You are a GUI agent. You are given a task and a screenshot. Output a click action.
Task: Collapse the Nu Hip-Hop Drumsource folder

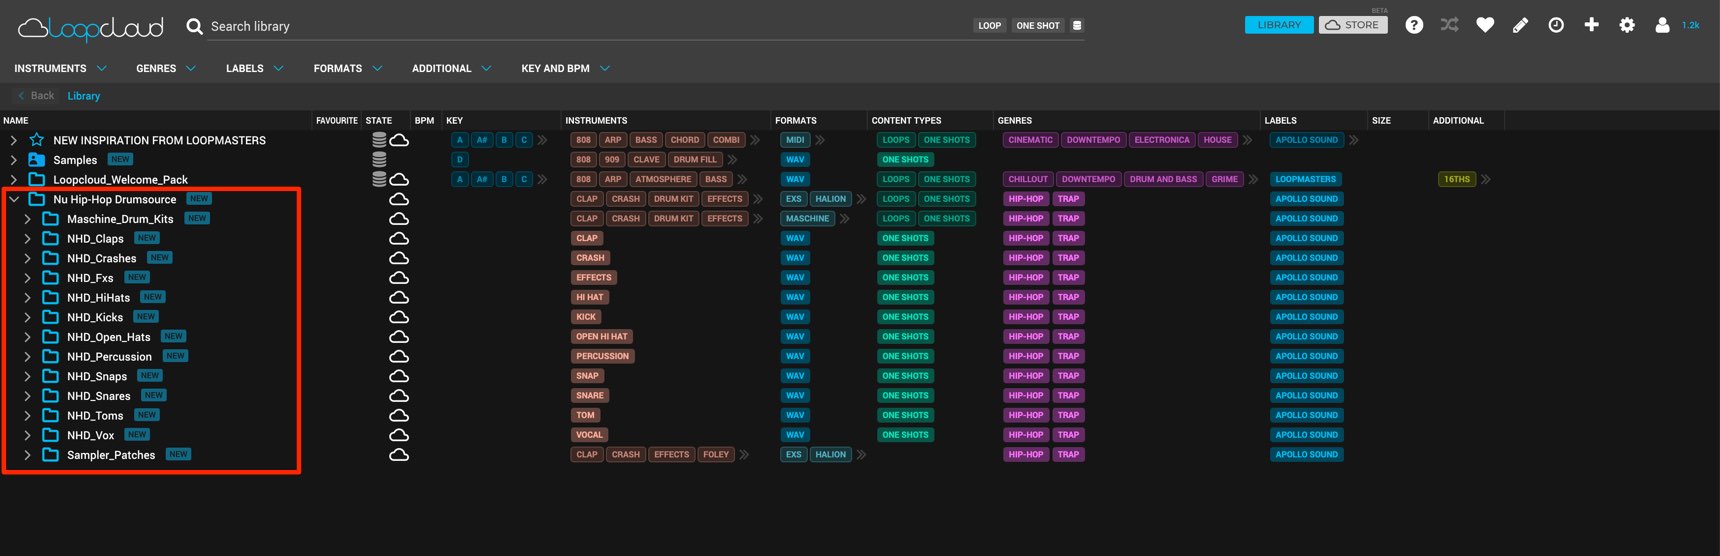point(14,199)
